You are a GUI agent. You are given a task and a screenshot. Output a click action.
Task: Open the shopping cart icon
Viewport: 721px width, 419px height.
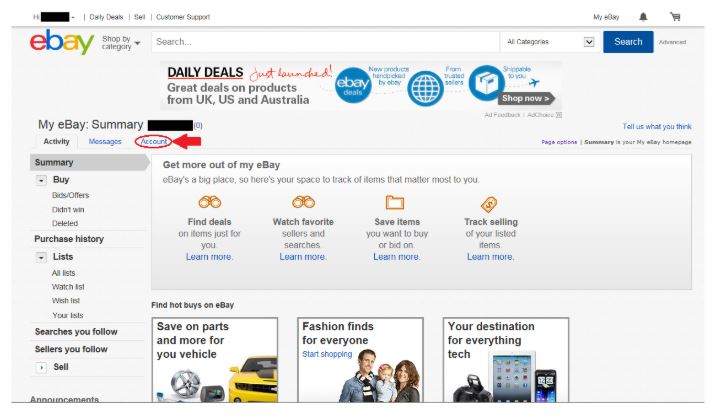pos(675,17)
